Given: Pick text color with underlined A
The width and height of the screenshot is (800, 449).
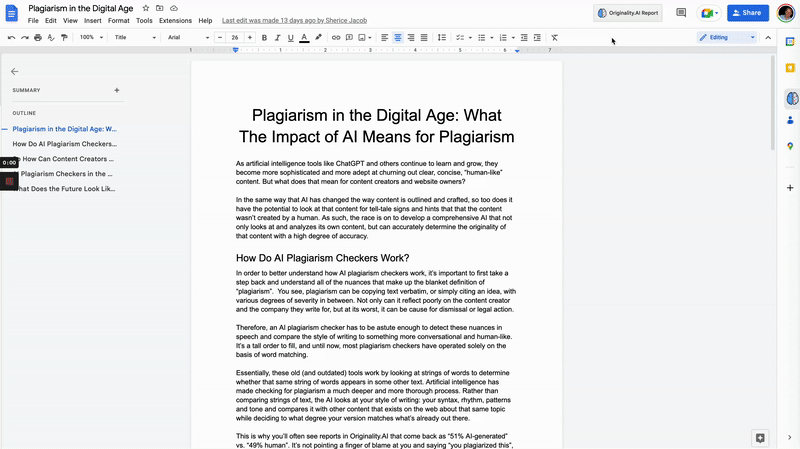Looking at the screenshot, I should click(304, 37).
